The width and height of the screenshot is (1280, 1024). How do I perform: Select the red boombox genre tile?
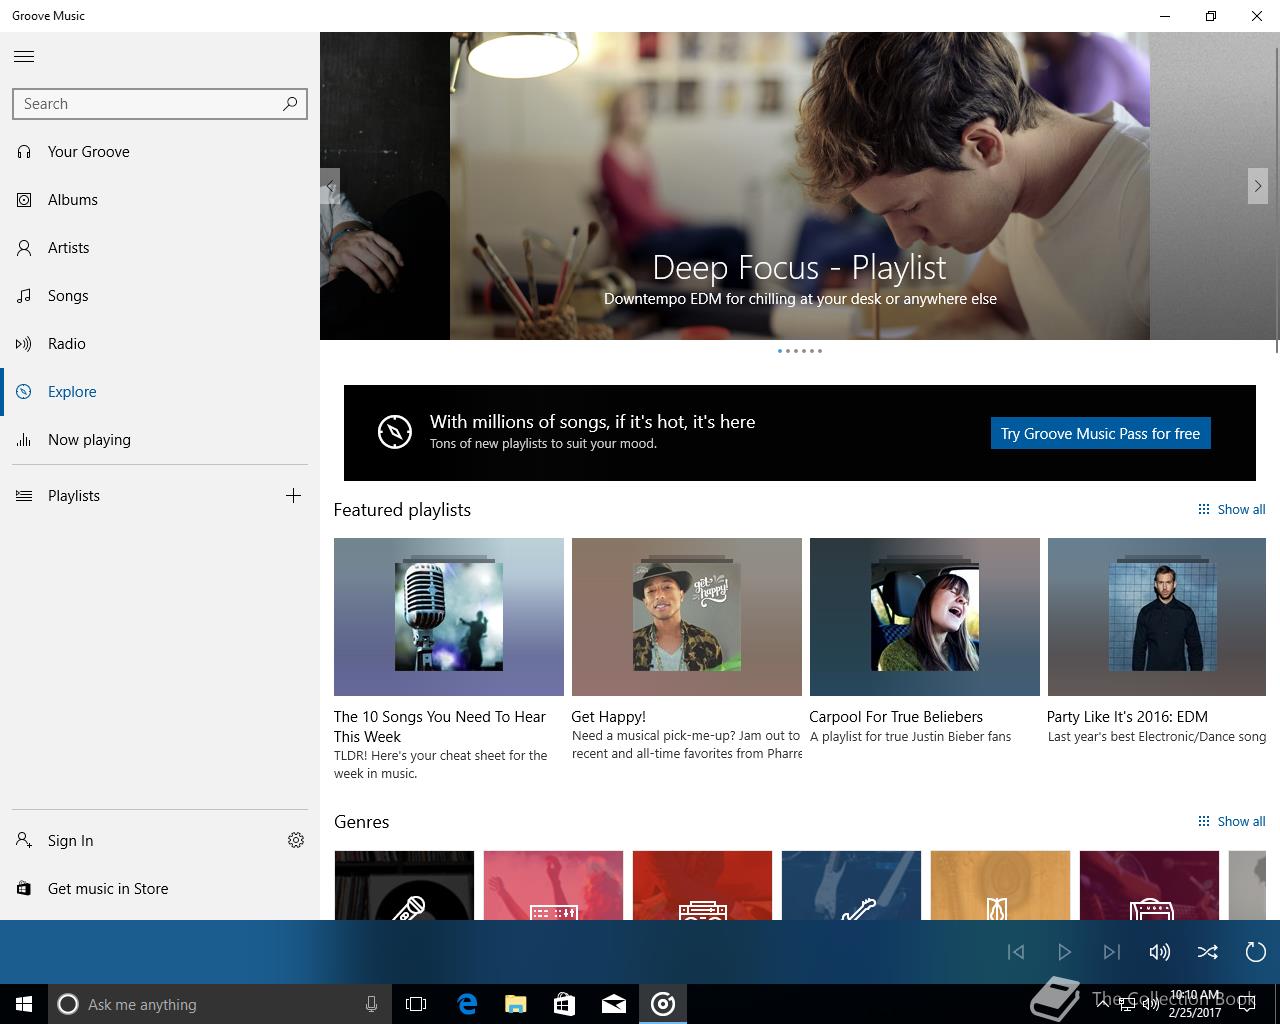point(702,885)
